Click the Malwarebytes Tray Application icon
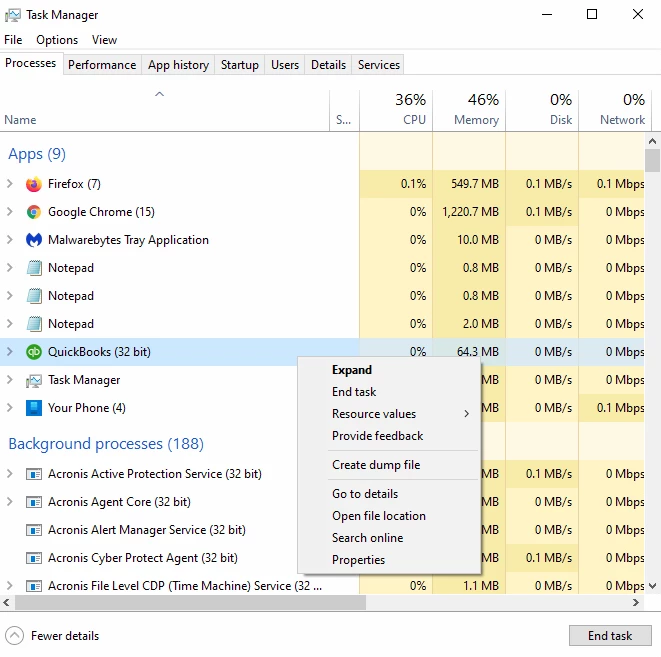The image size is (661, 657). tap(34, 240)
